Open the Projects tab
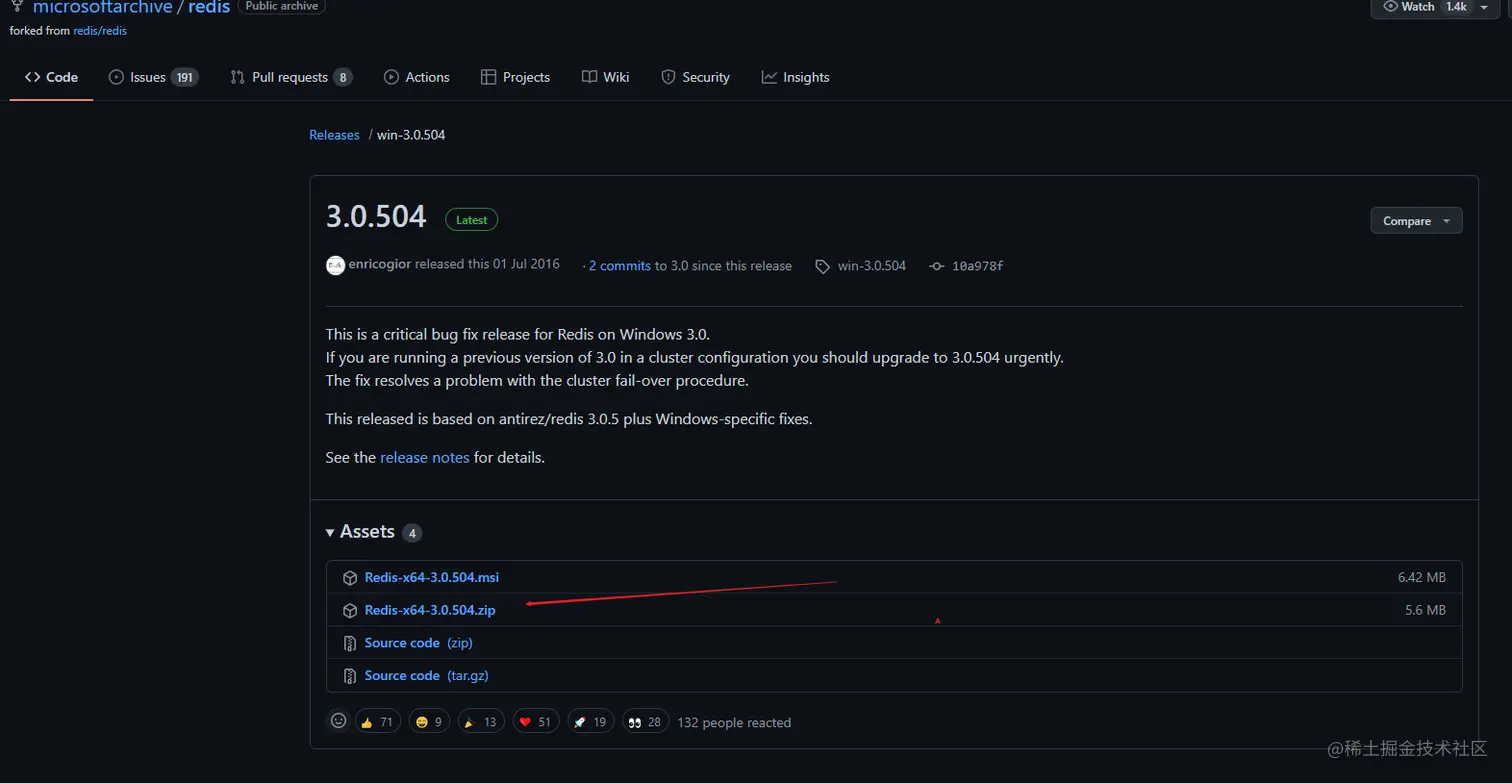 pyautogui.click(x=515, y=77)
